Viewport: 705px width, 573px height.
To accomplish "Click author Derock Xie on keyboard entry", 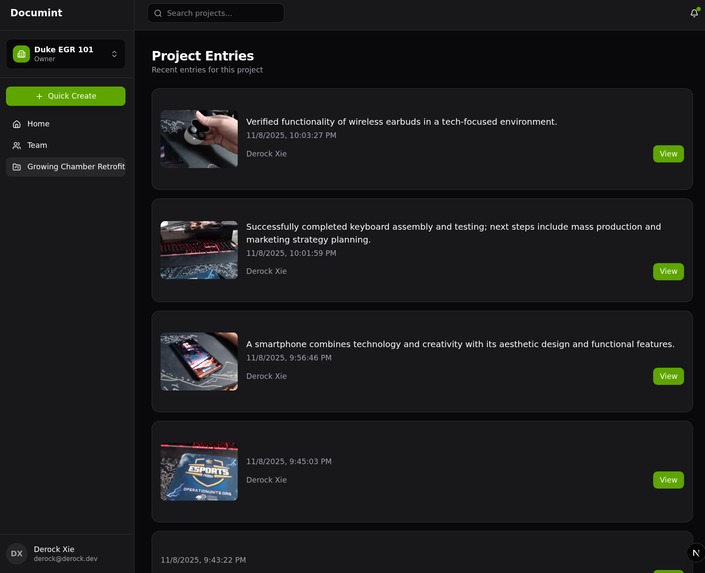I will coord(266,271).
